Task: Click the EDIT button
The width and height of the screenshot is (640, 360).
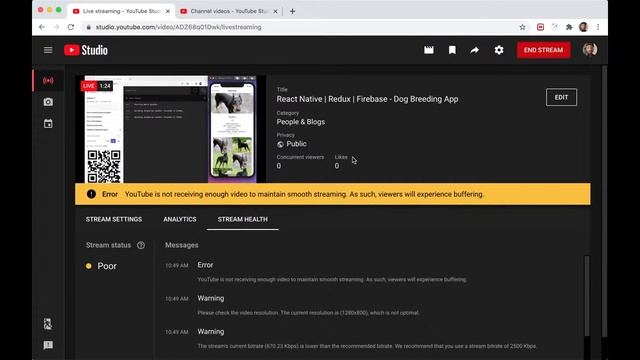Action: tap(561, 97)
